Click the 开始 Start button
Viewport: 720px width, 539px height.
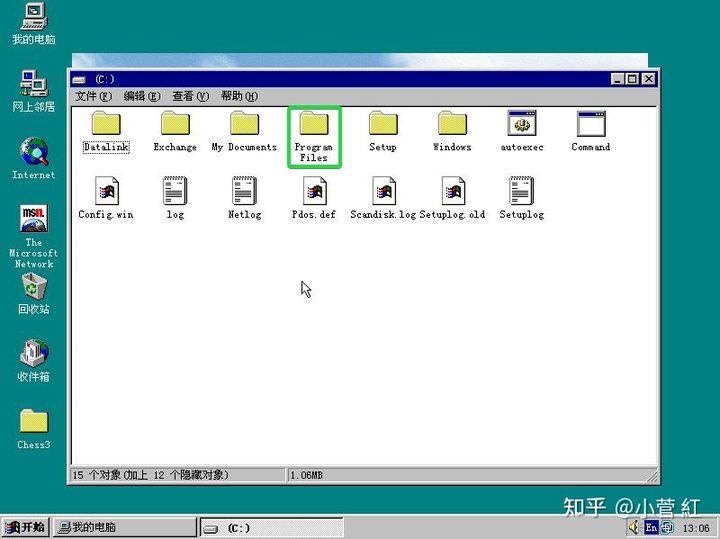click(26, 527)
